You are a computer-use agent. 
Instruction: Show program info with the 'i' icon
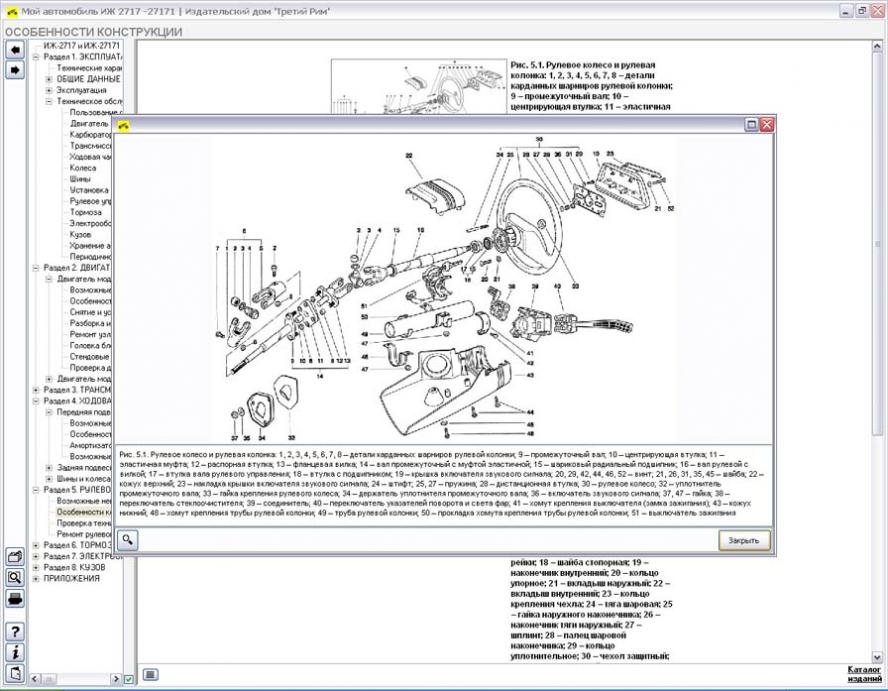click(15, 652)
